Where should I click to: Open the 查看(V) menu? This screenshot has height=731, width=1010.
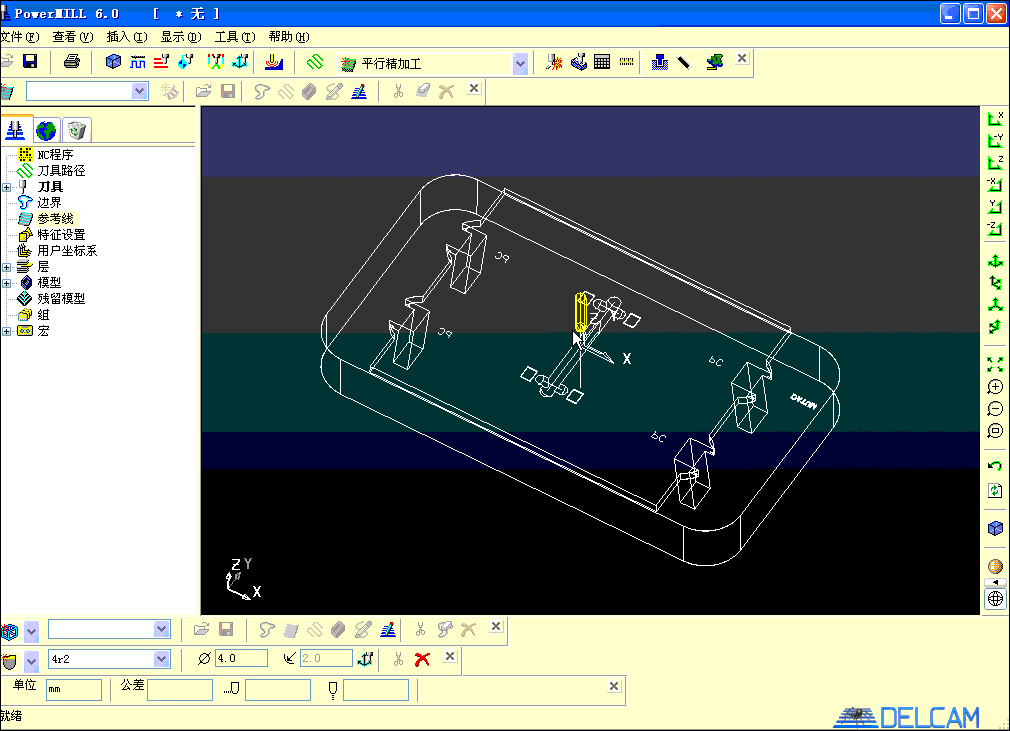point(73,37)
